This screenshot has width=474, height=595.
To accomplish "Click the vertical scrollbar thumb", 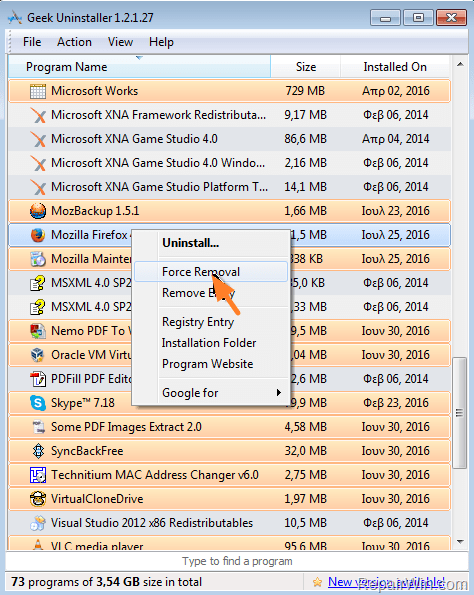I will pos(460,413).
